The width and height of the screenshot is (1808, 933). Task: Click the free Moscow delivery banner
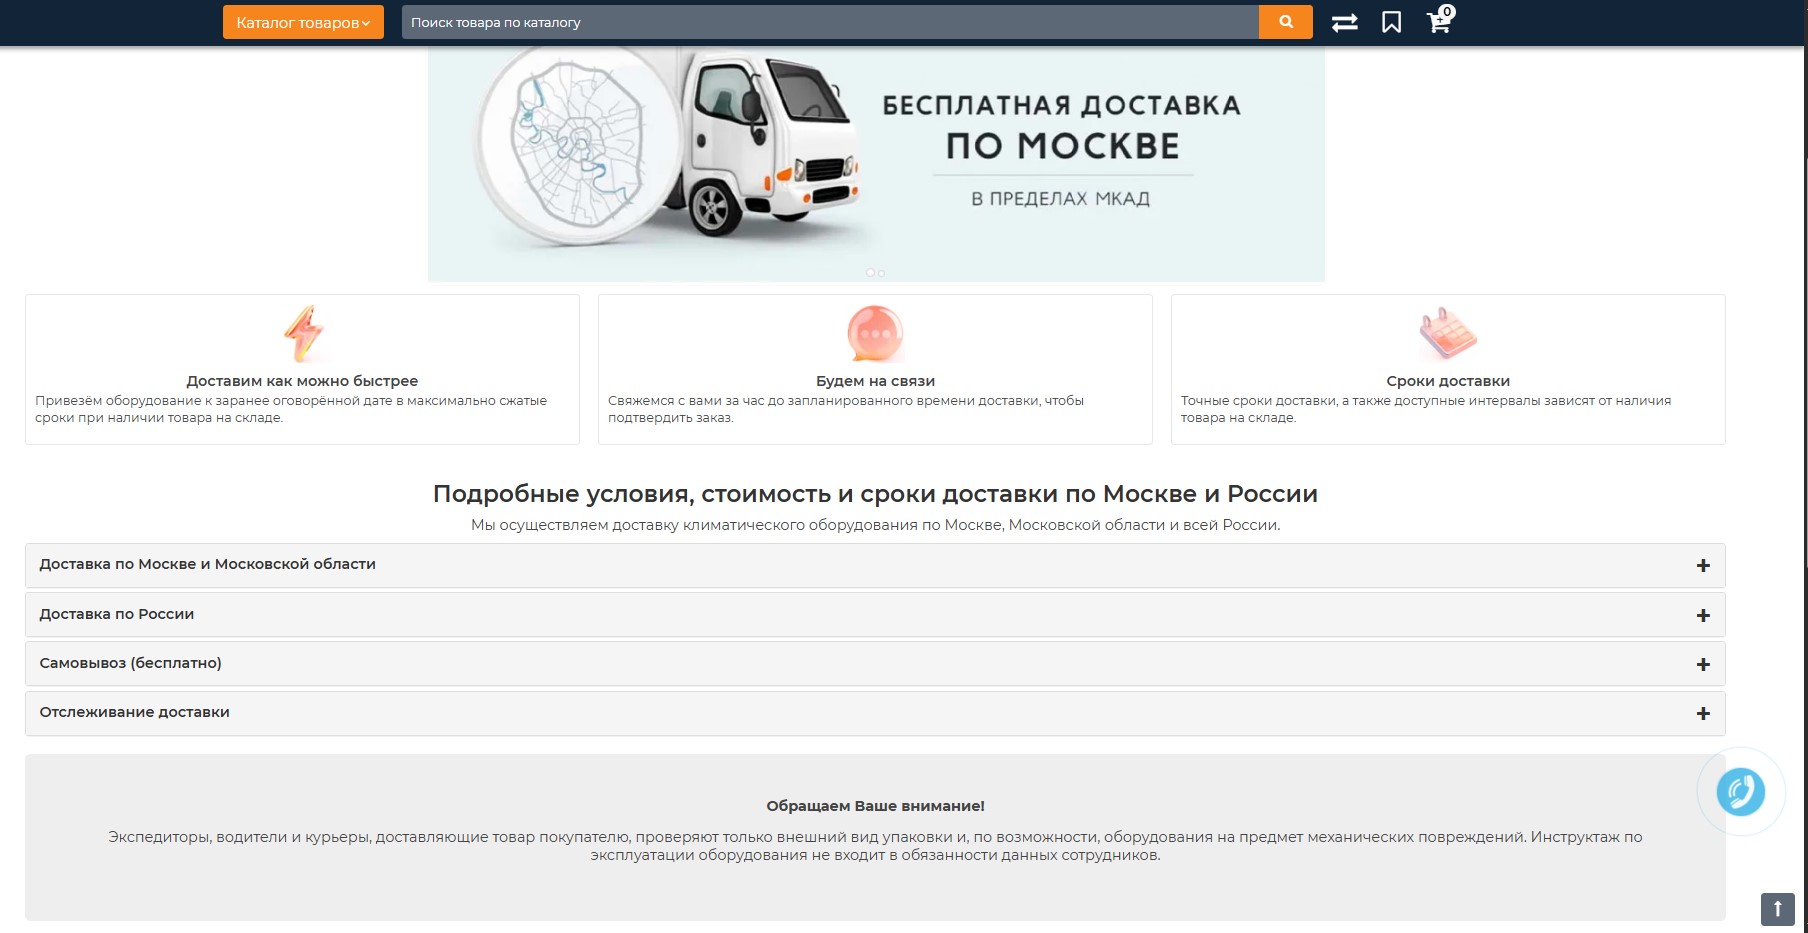(876, 160)
